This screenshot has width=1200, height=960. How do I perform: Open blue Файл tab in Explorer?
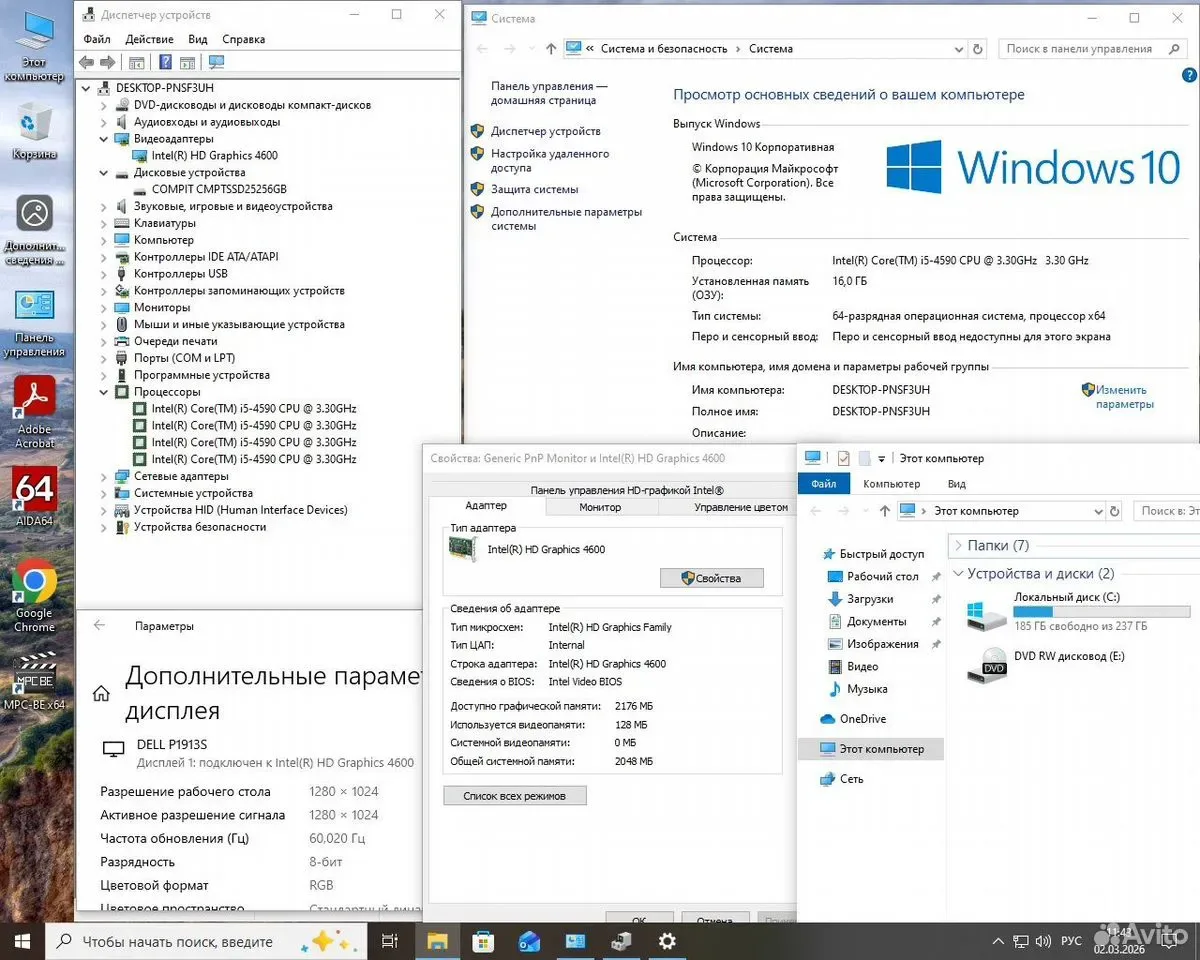coord(824,484)
